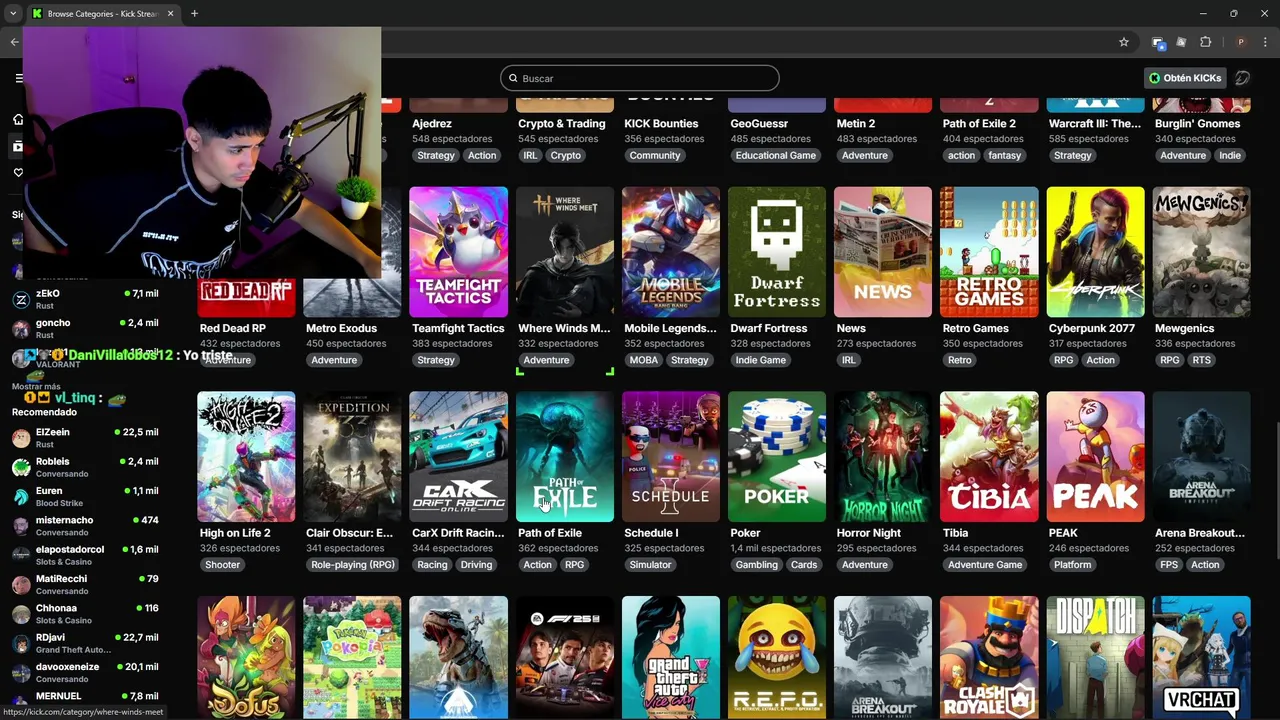Screen dimensions: 1280x720
Task: Select Retro tag under Retro Games
Action: tap(960, 360)
